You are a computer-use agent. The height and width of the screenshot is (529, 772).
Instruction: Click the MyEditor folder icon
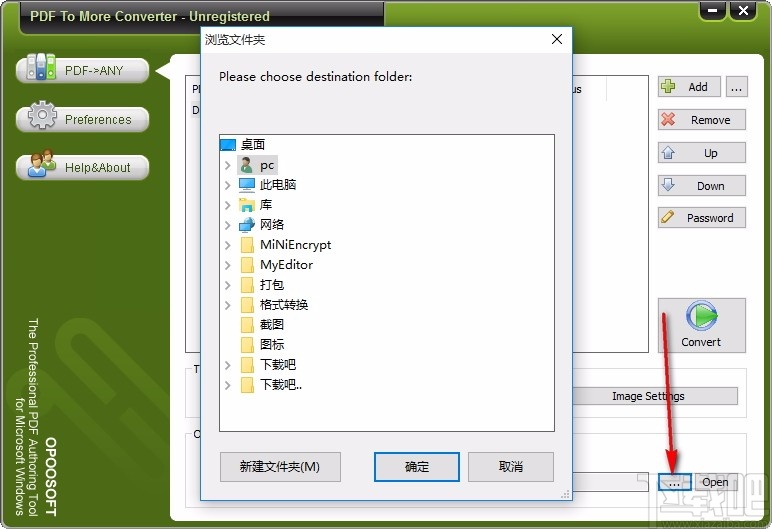[x=247, y=265]
